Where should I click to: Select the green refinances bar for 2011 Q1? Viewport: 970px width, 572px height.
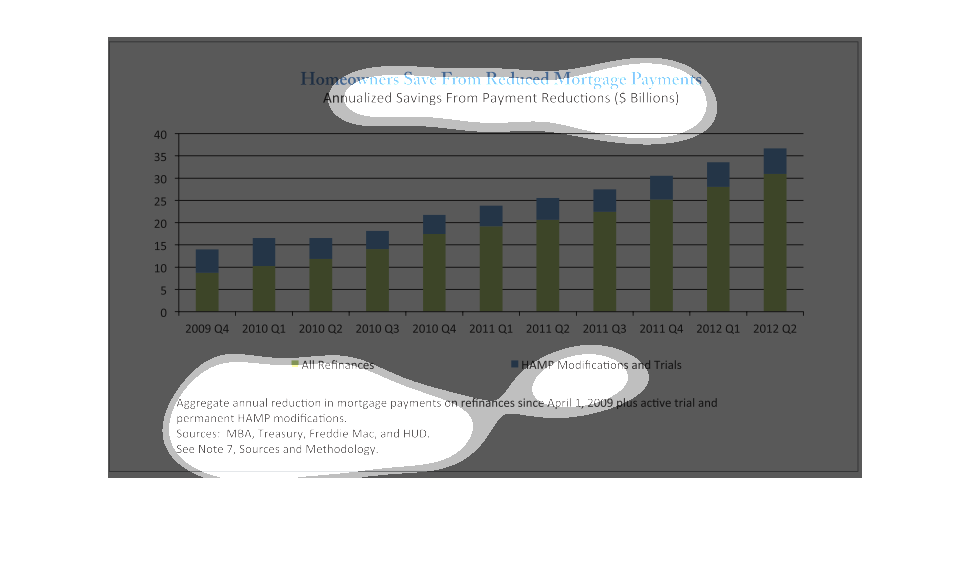click(491, 269)
